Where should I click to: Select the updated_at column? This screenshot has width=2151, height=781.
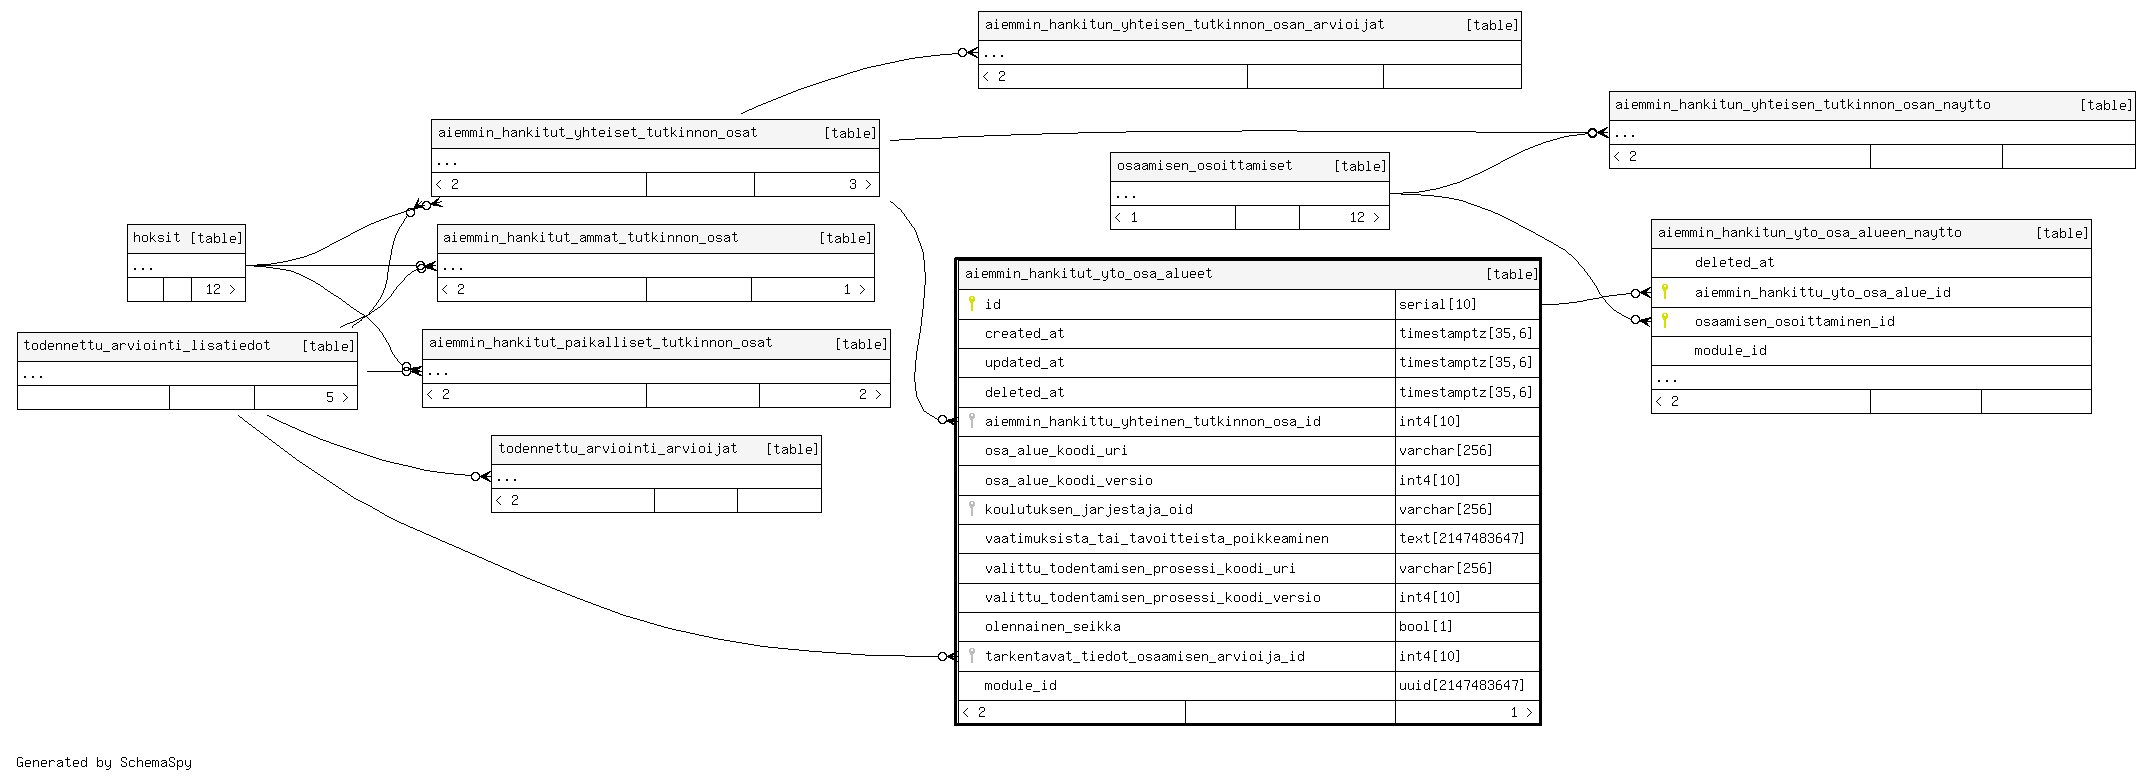click(1024, 362)
